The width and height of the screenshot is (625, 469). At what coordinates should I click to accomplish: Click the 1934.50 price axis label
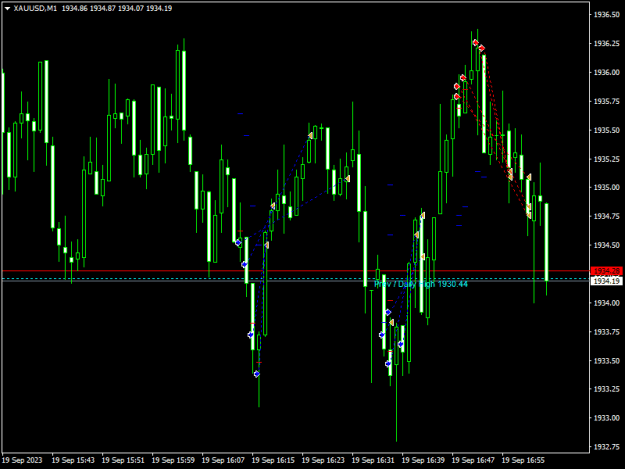pyautogui.click(x=607, y=245)
